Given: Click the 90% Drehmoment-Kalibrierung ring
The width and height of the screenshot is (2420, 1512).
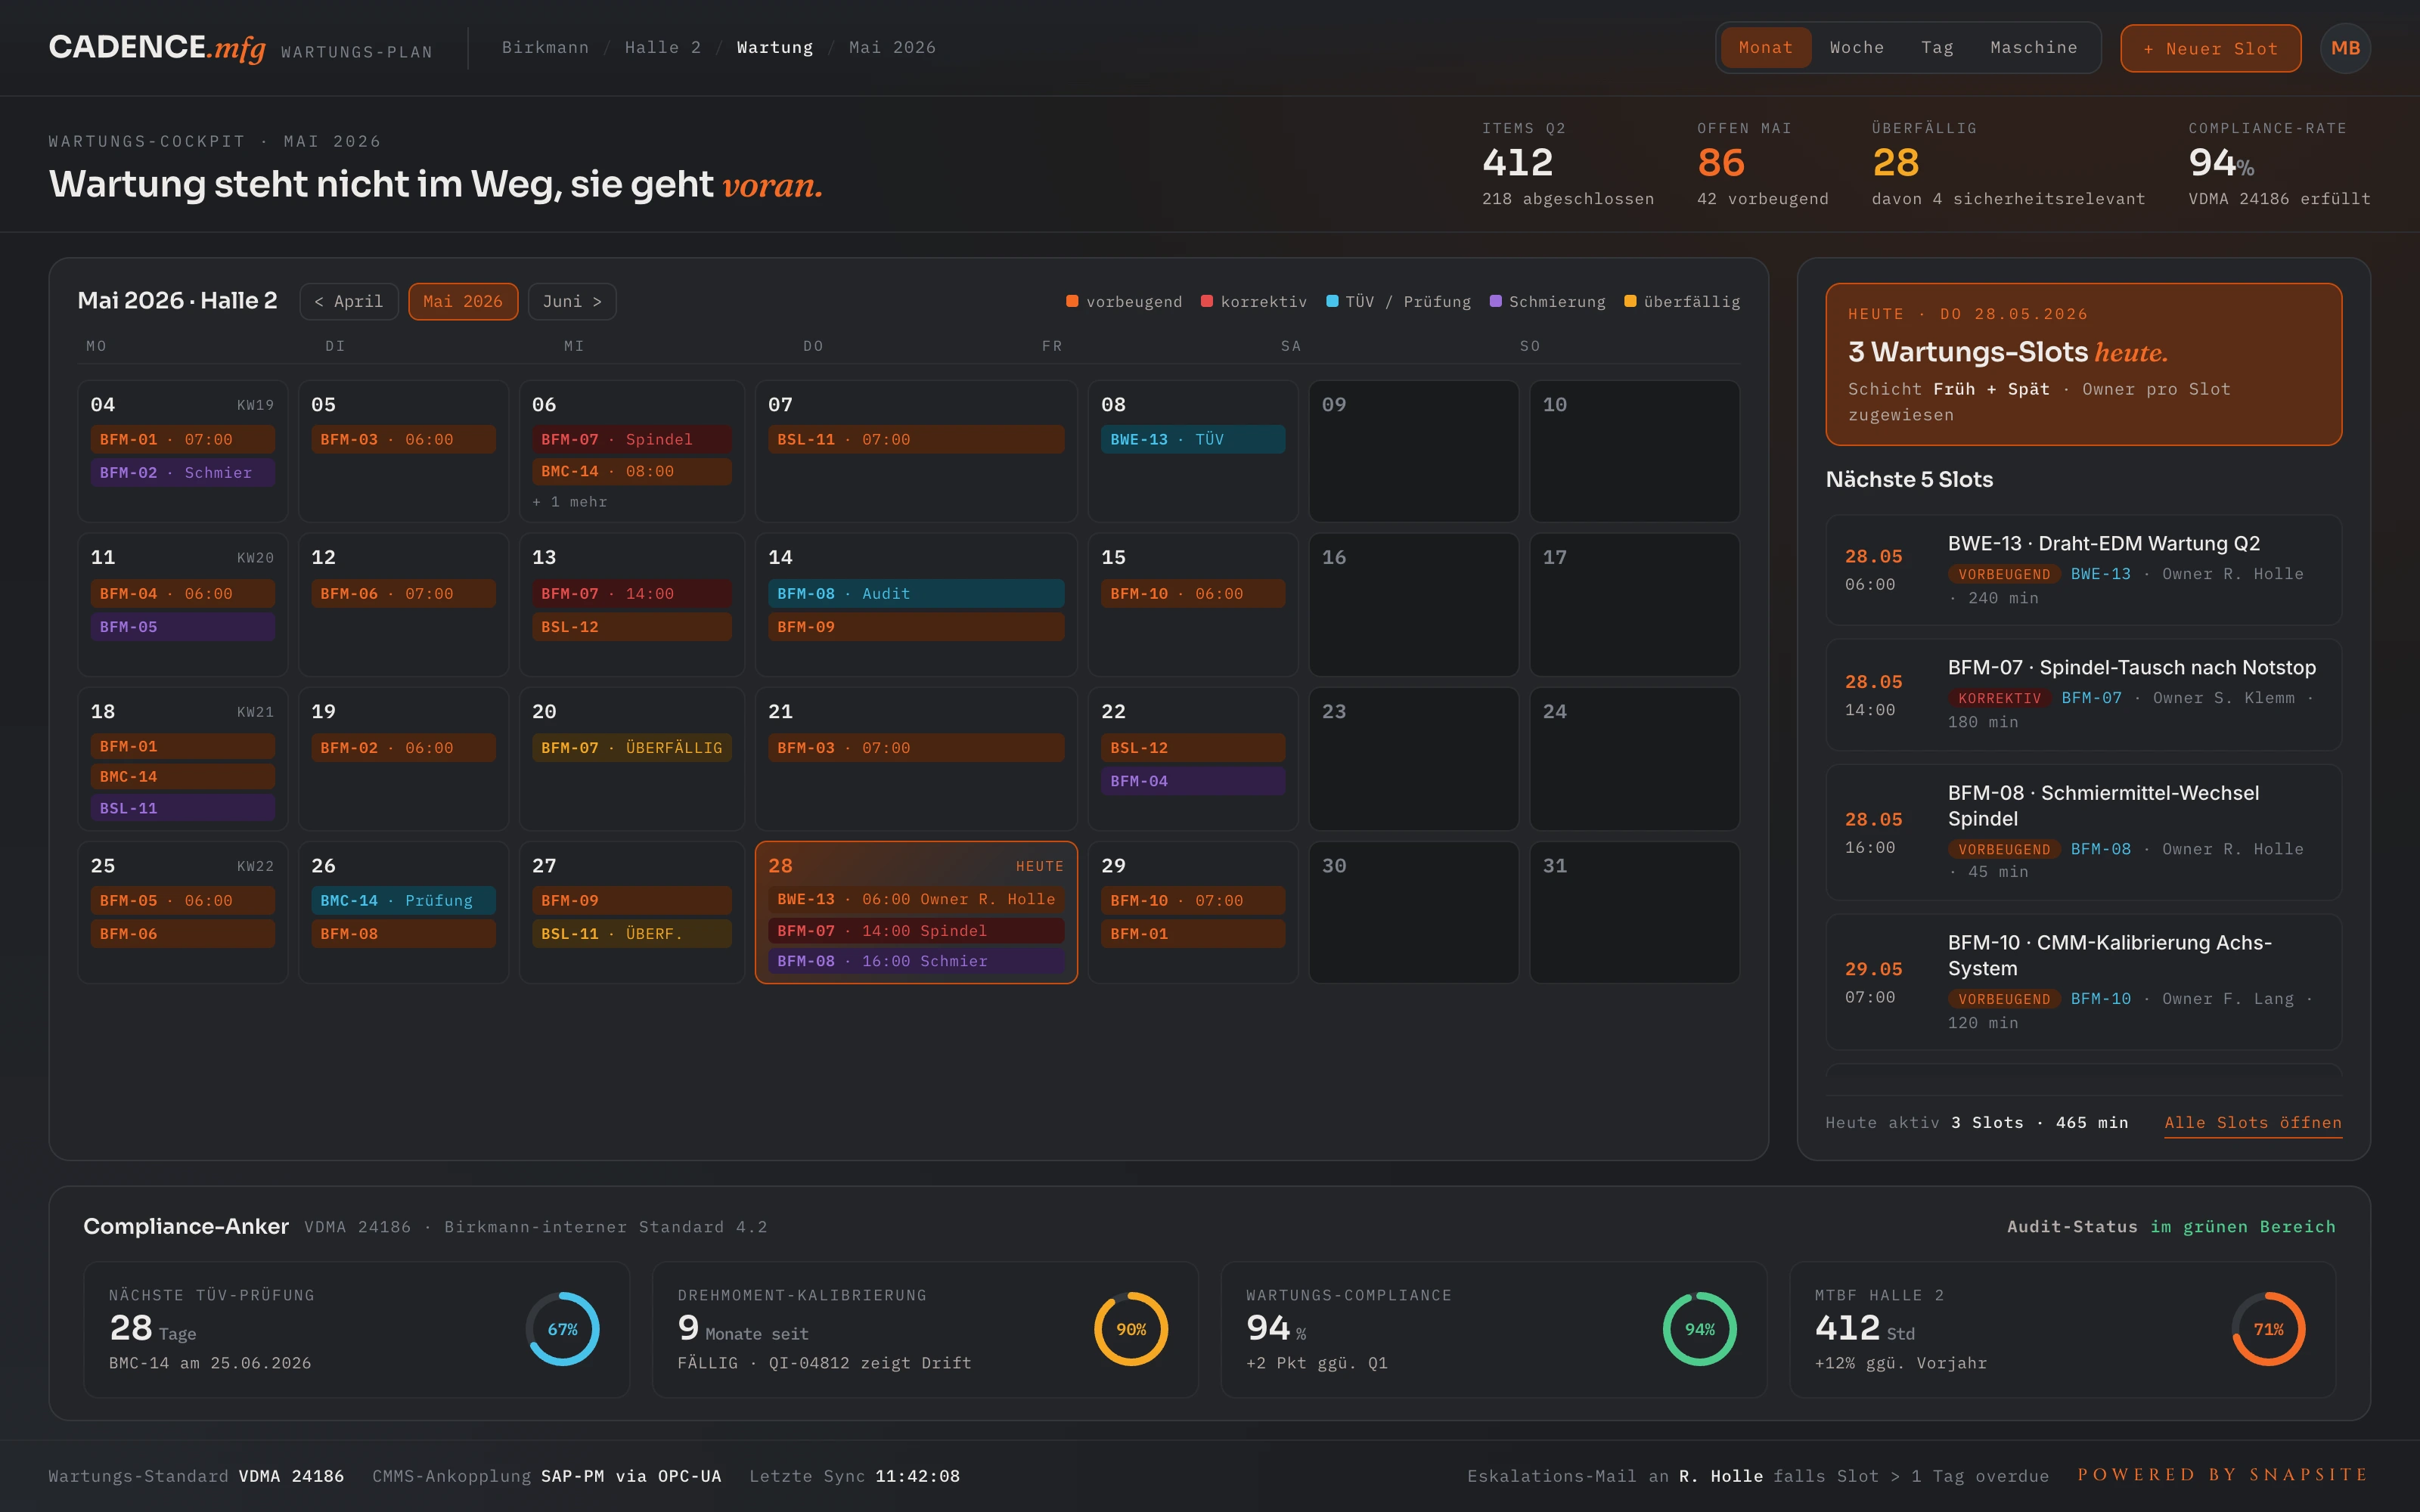Looking at the screenshot, I should coord(1131,1329).
